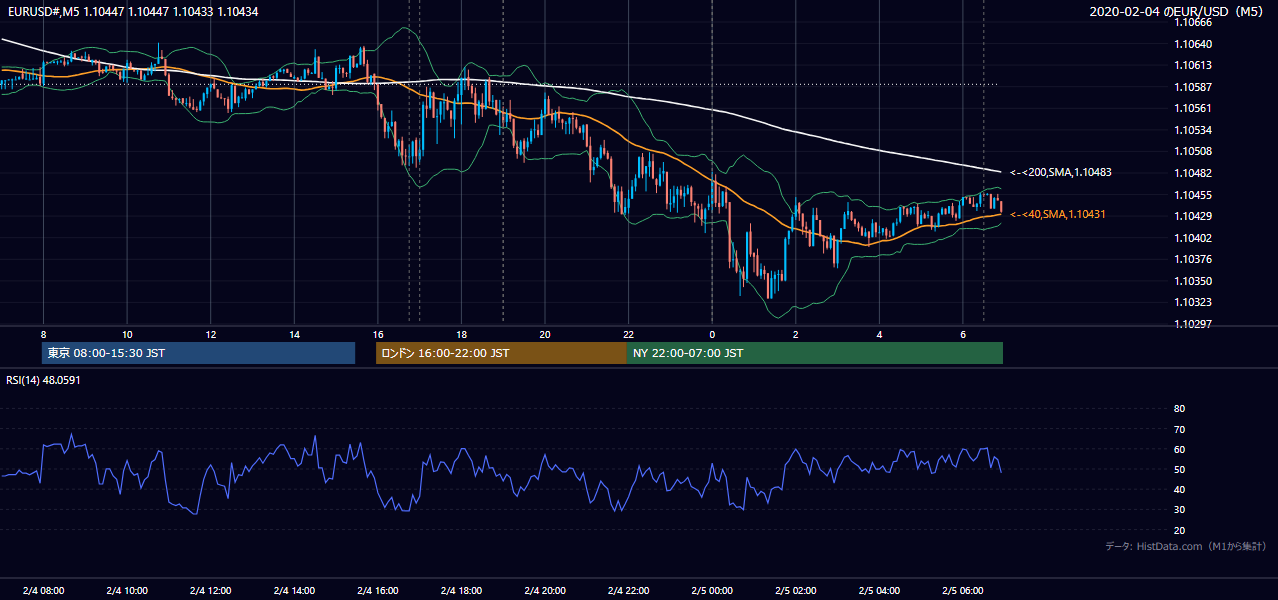Image resolution: width=1278 pixels, height=600 pixels.
Task: Click the bottom time label 2/4 10:00
Action: click(127, 591)
